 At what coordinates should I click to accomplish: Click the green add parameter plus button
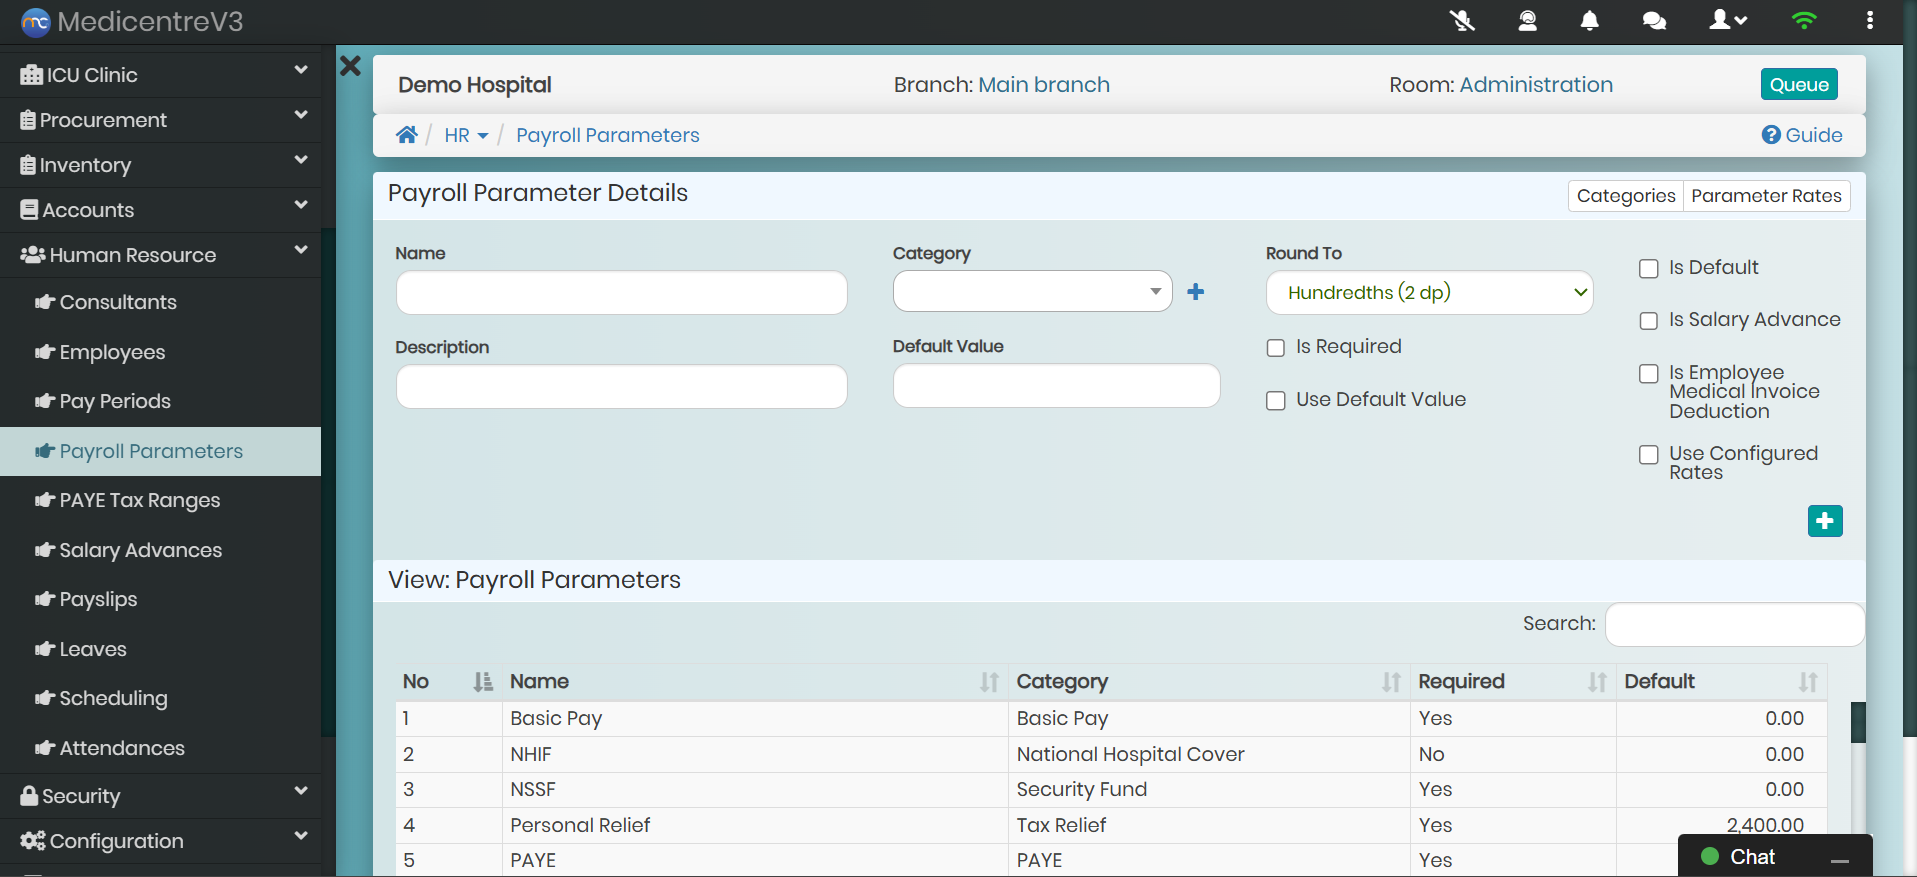[1824, 521]
